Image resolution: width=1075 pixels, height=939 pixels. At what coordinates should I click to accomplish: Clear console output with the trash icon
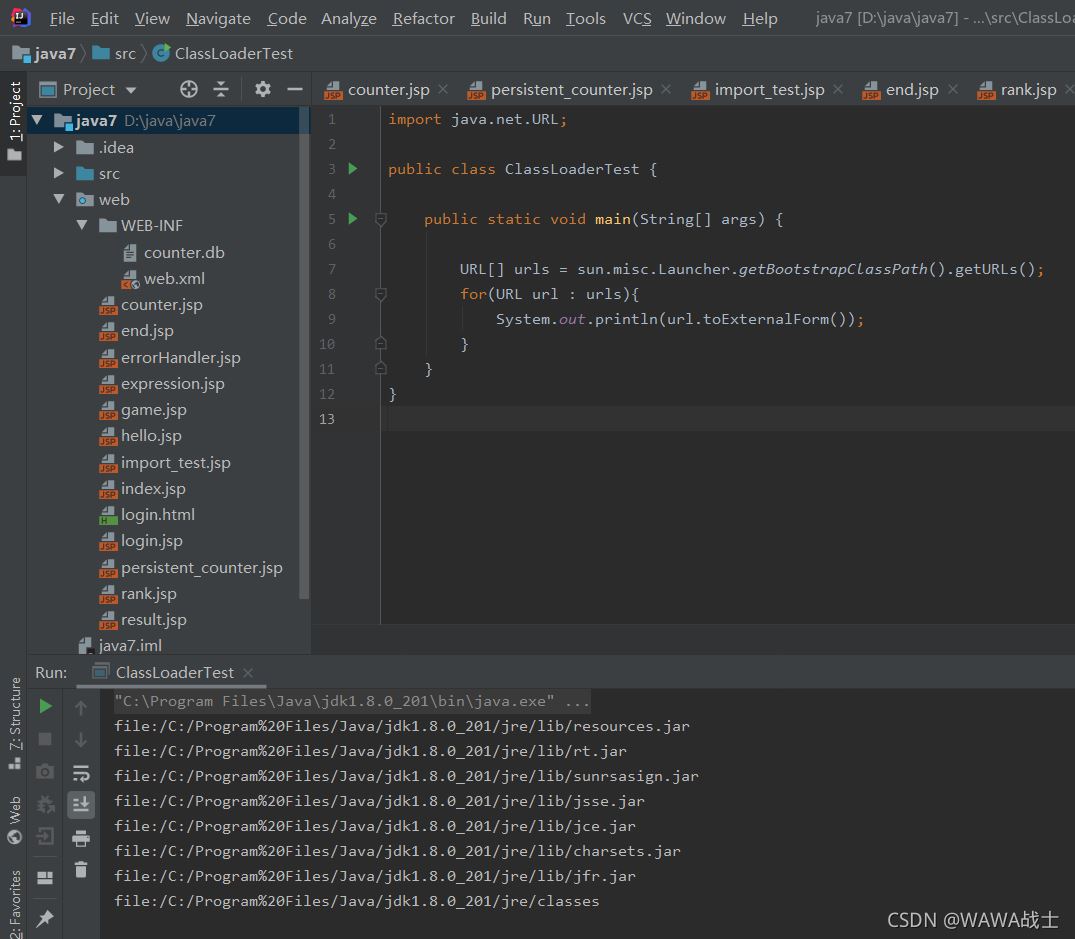81,870
